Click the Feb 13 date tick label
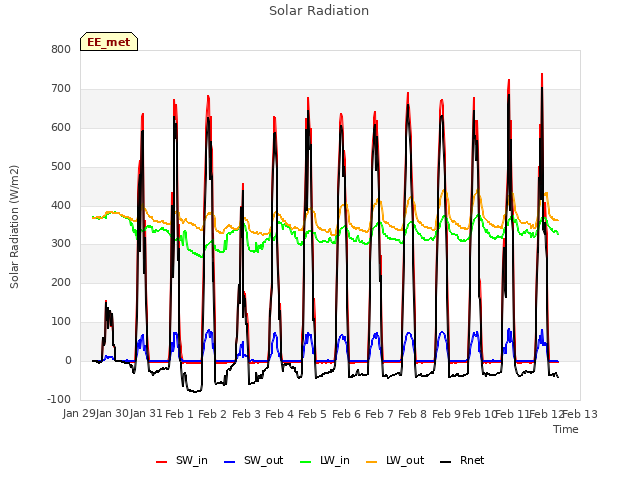The height and width of the screenshot is (480, 640). [580, 414]
